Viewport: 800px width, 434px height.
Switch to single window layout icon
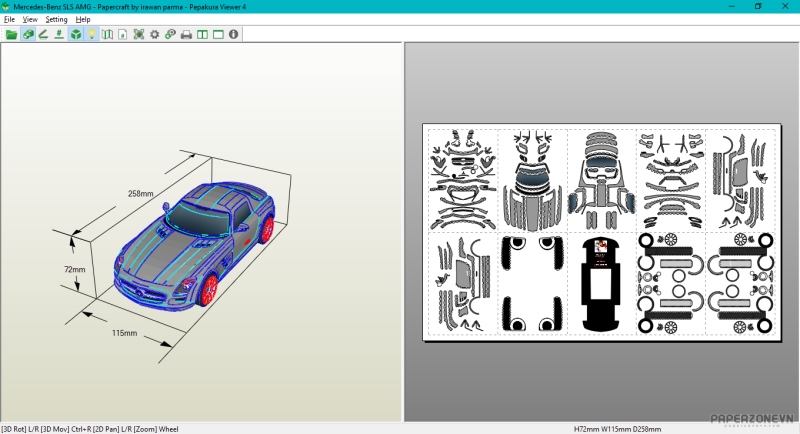(218, 34)
